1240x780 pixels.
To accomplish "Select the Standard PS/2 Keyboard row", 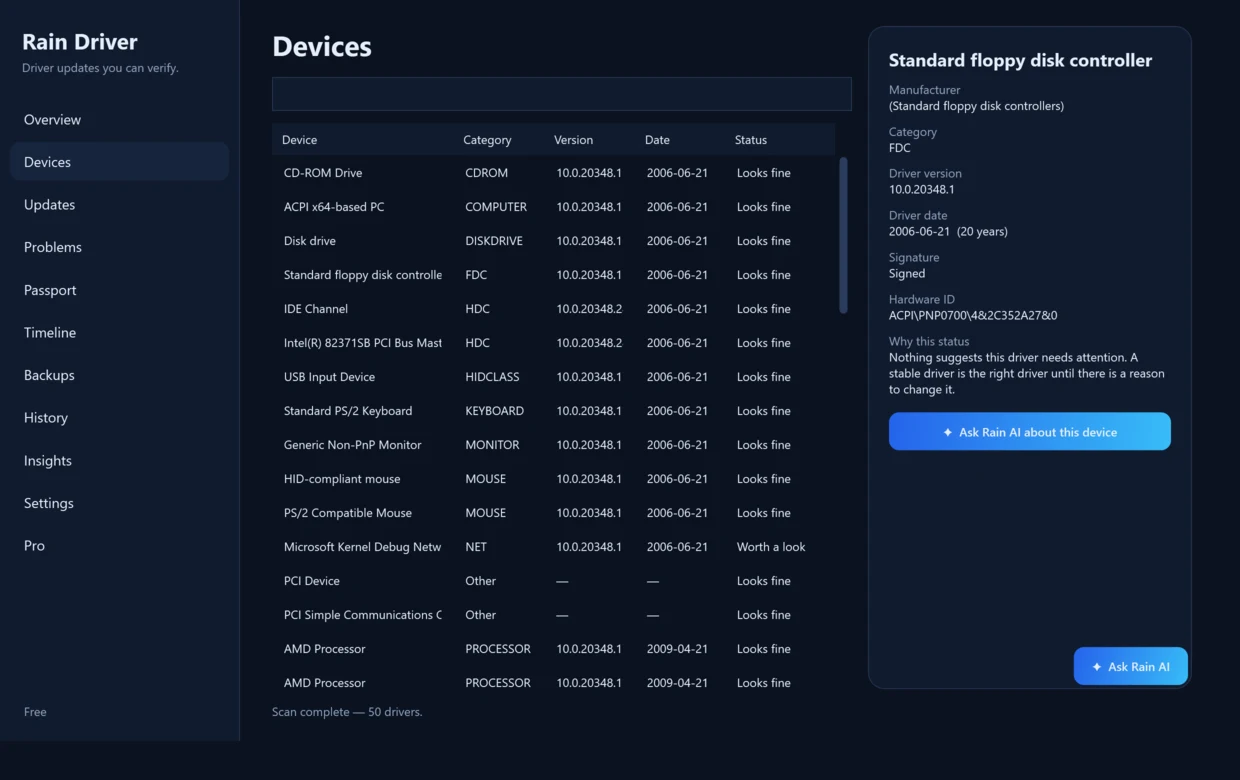I will pyautogui.click(x=553, y=411).
